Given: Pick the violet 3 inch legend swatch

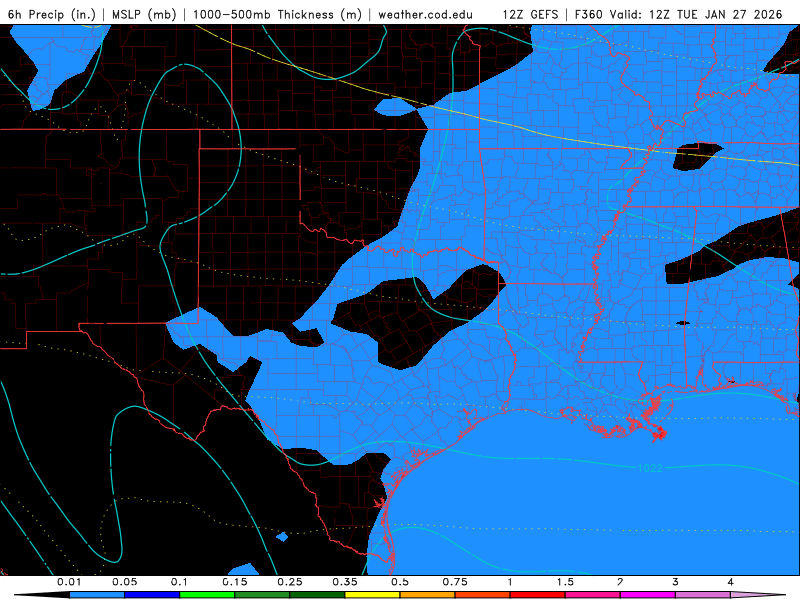Looking at the screenshot, I should (x=703, y=595).
